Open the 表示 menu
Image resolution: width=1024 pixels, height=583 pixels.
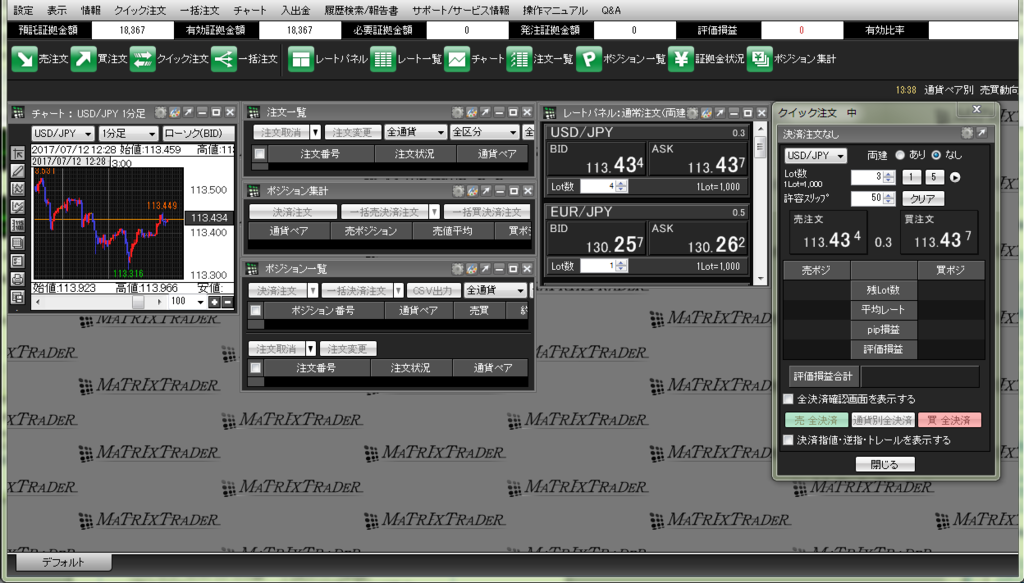click(57, 10)
